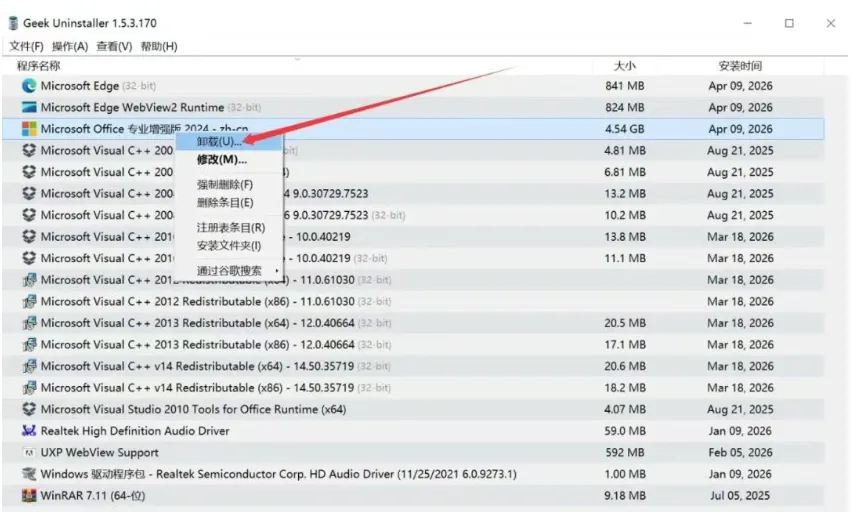
Task: Sort list by 安装时间 column header
Action: point(740,66)
